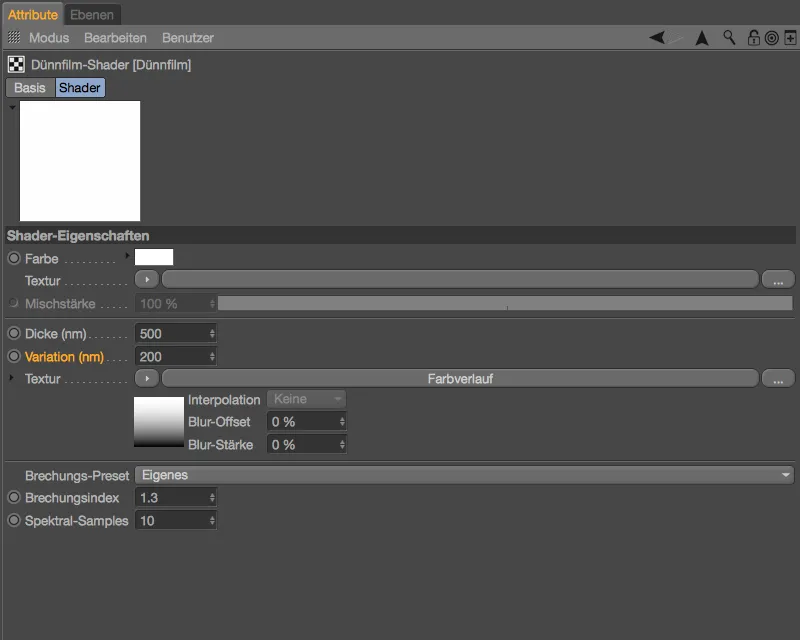Step the Dicke (nm) value arrows

pyautogui.click(x=212, y=333)
